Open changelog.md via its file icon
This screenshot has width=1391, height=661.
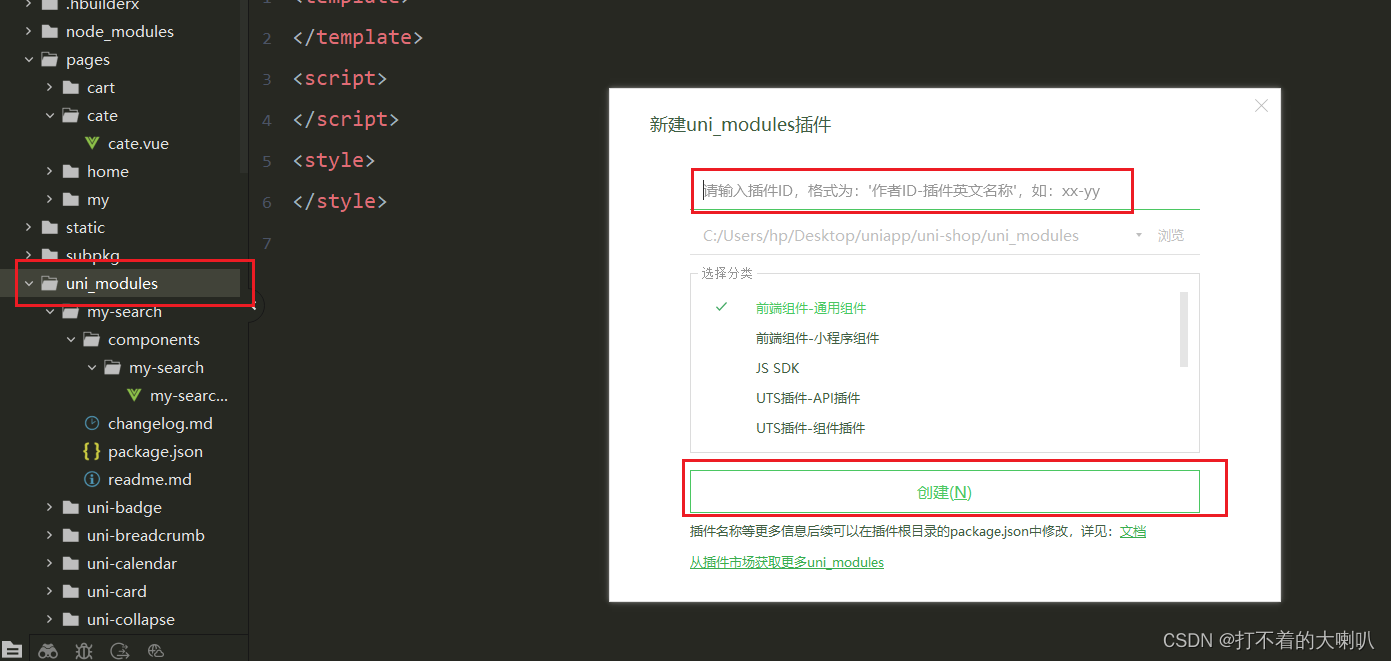[x=91, y=423]
